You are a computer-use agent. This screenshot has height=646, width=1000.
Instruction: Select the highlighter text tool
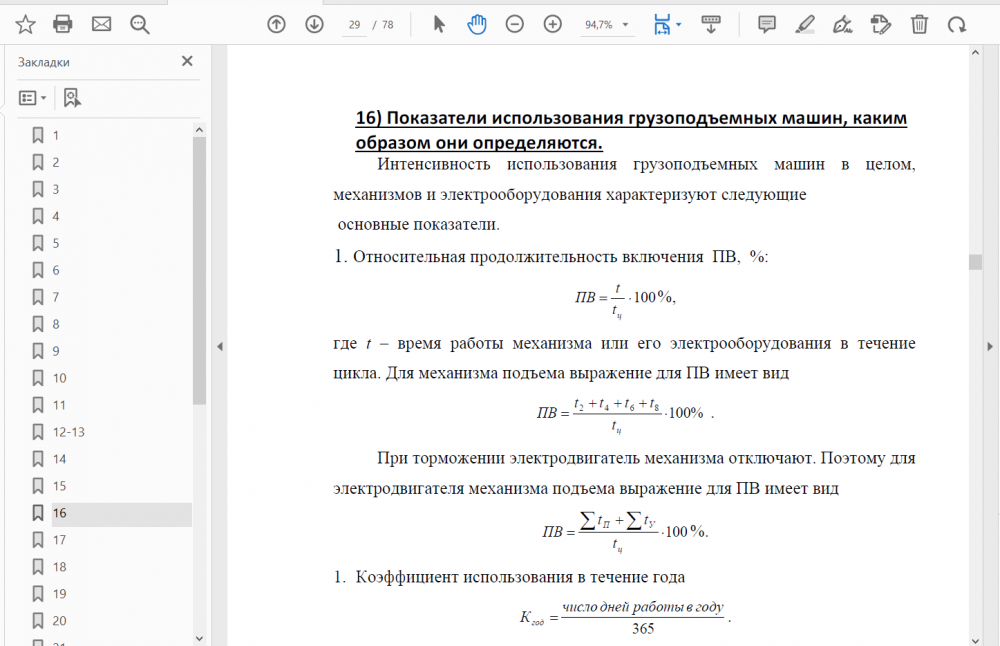coord(805,25)
